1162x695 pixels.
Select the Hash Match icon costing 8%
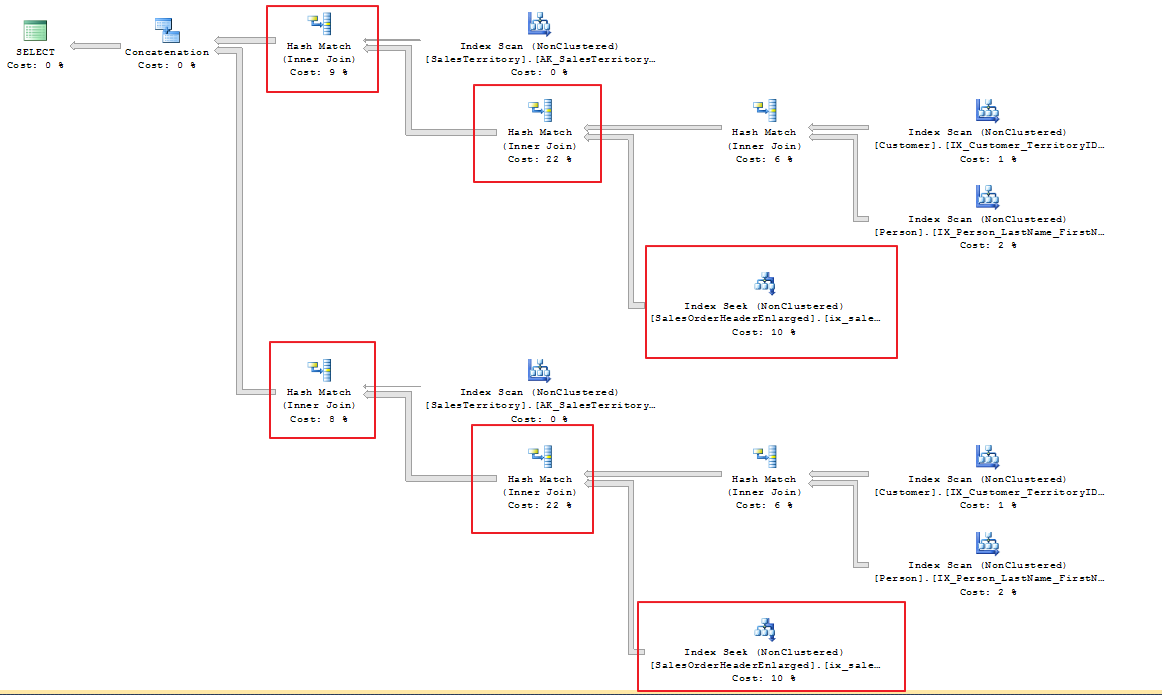coord(320,371)
